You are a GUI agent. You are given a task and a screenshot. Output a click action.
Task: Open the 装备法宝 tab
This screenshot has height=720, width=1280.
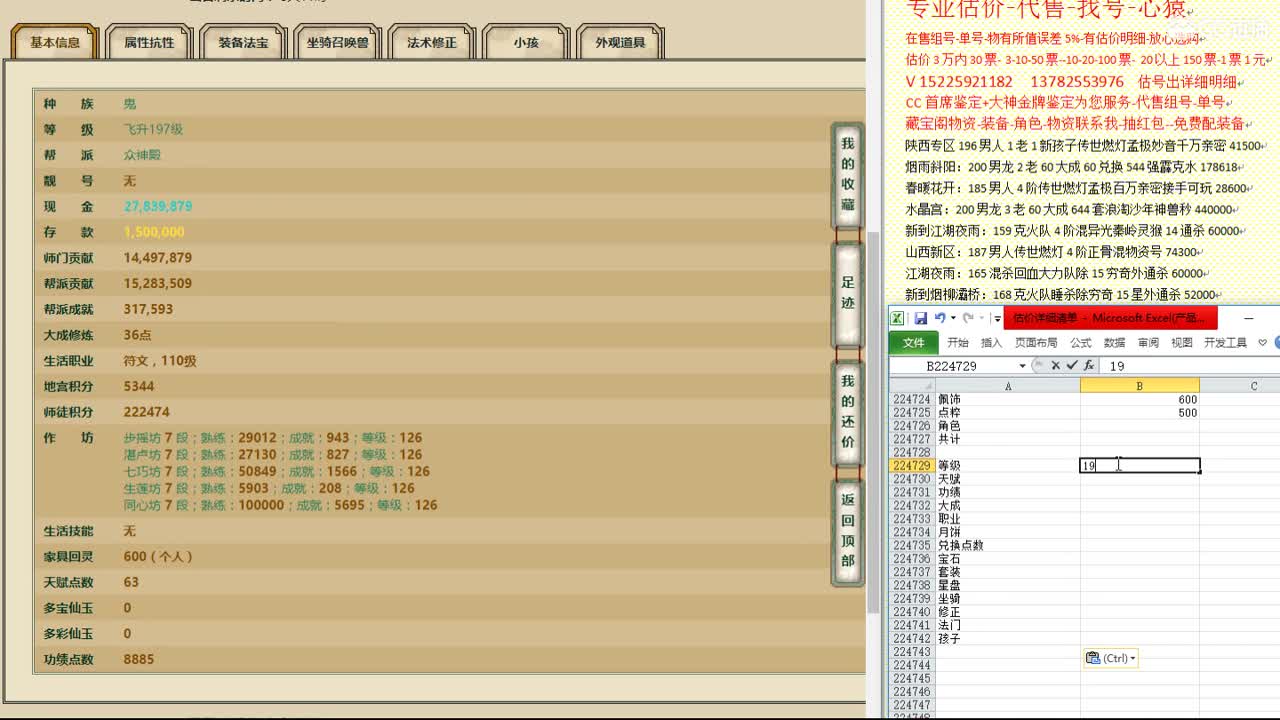[x=243, y=43]
